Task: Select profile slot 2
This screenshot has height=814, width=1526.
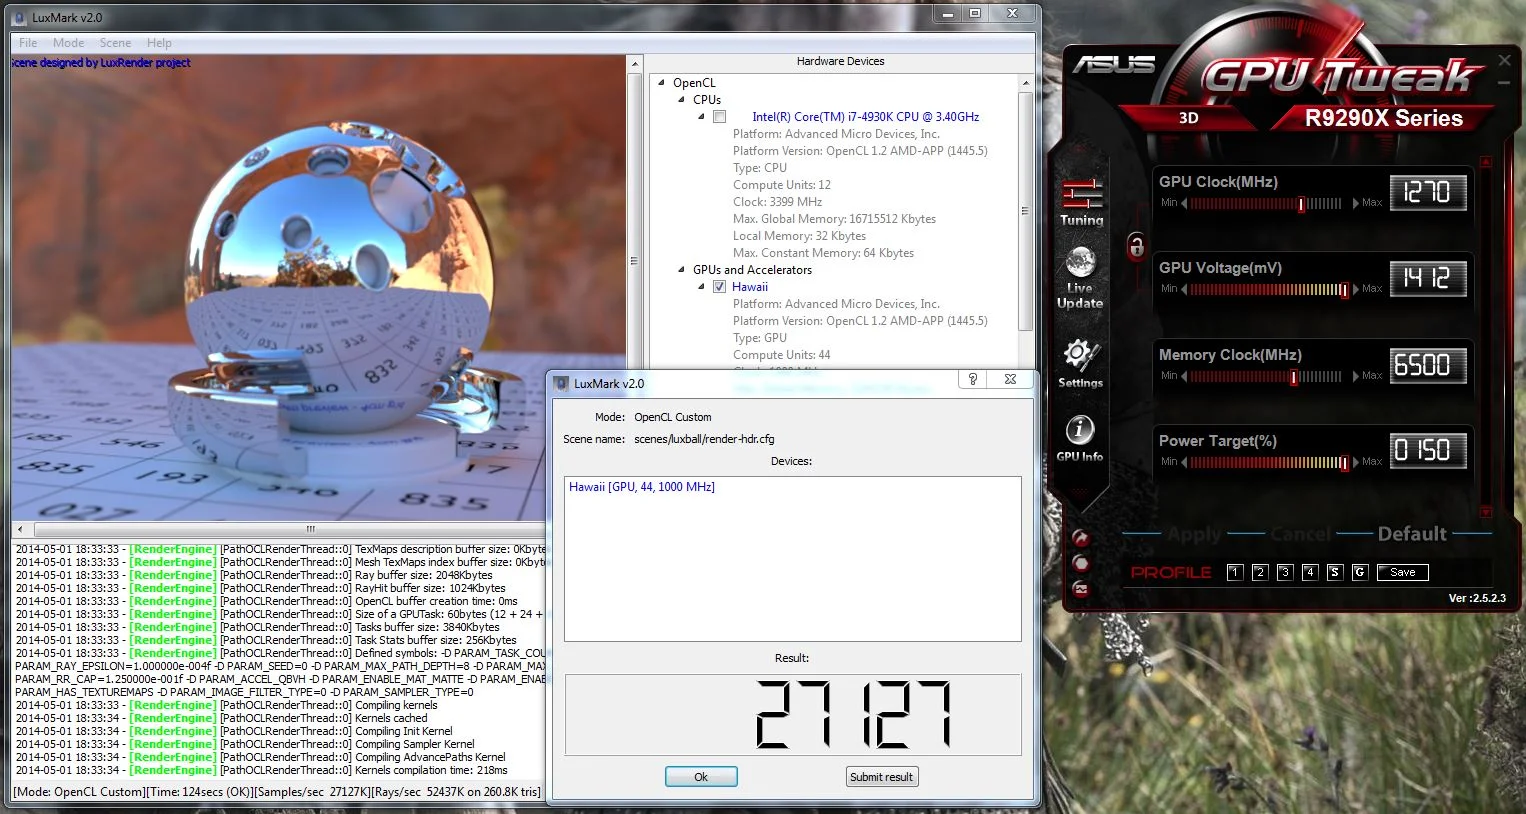Action: point(1260,572)
